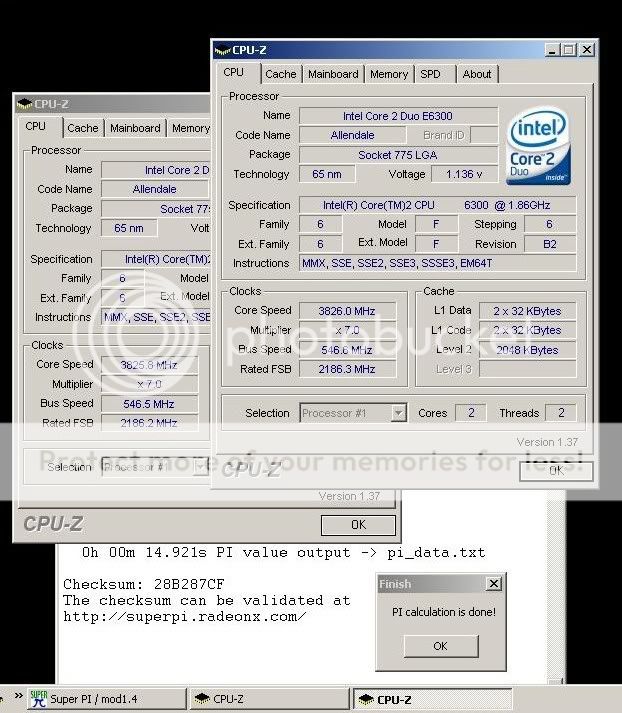Click the Super PI taskbar icon

[x=39, y=698]
